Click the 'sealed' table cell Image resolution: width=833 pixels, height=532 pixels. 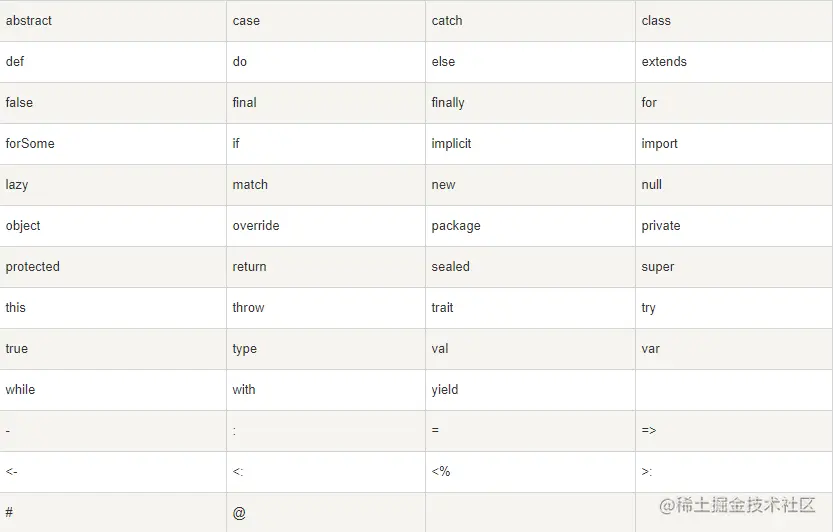pos(450,267)
